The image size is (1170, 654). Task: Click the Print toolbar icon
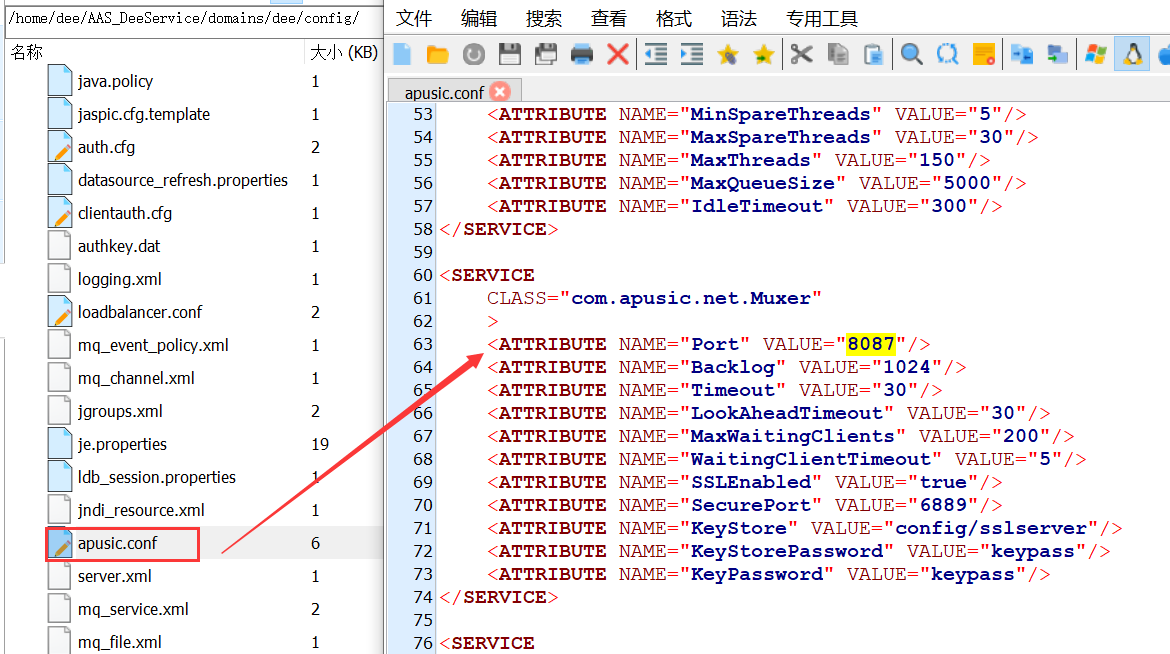[582, 54]
